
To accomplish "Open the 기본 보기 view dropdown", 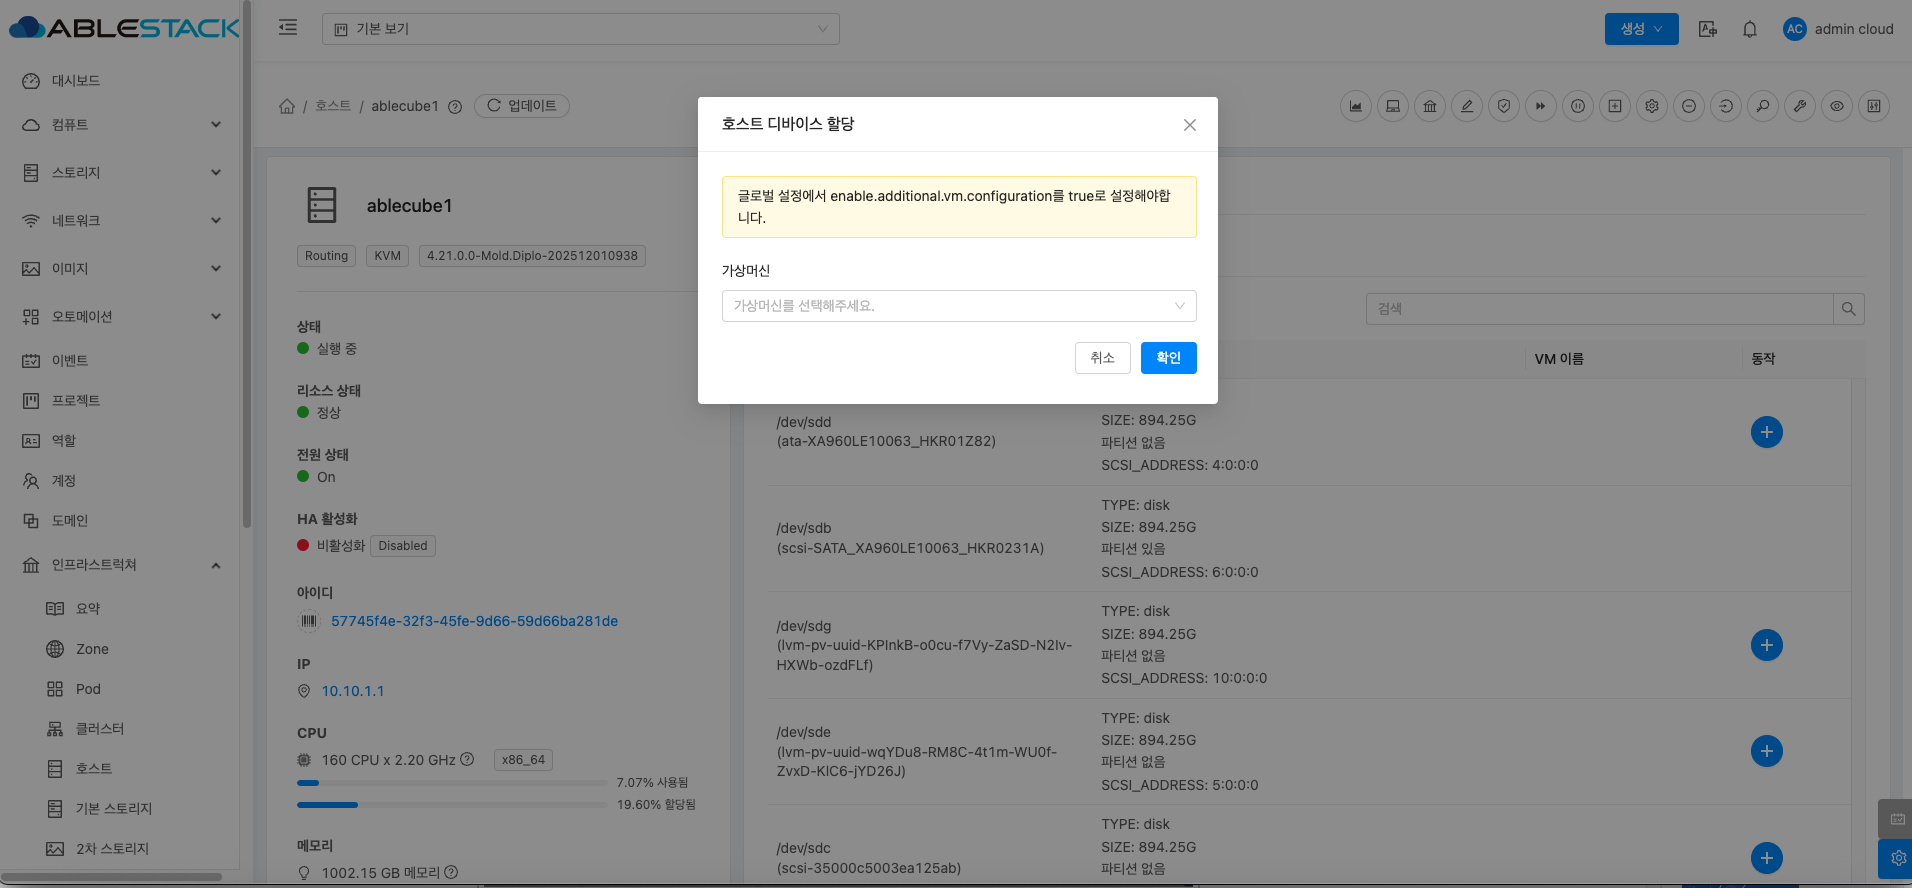I will [x=580, y=29].
